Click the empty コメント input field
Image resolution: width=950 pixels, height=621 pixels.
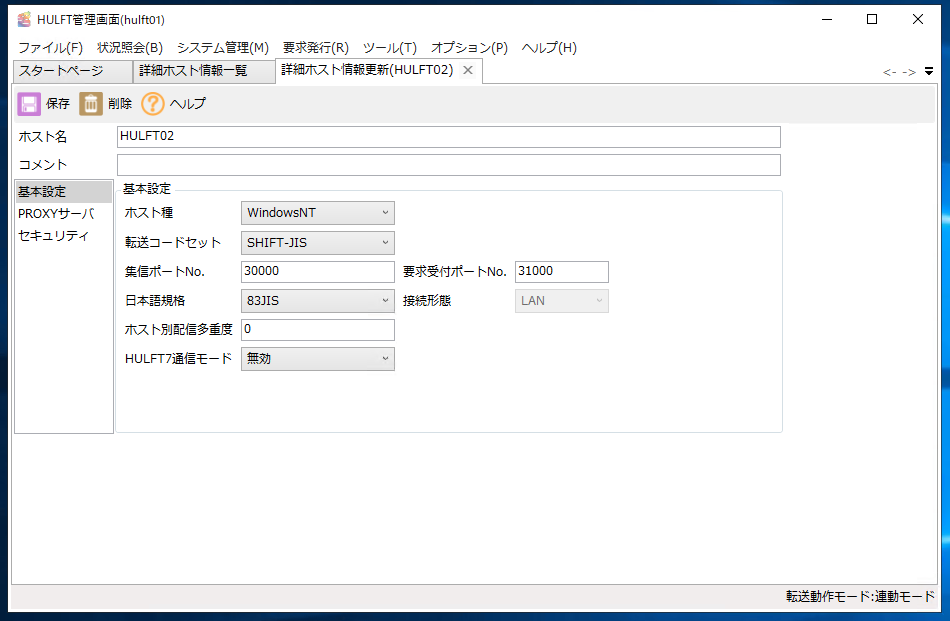(448, 165)
